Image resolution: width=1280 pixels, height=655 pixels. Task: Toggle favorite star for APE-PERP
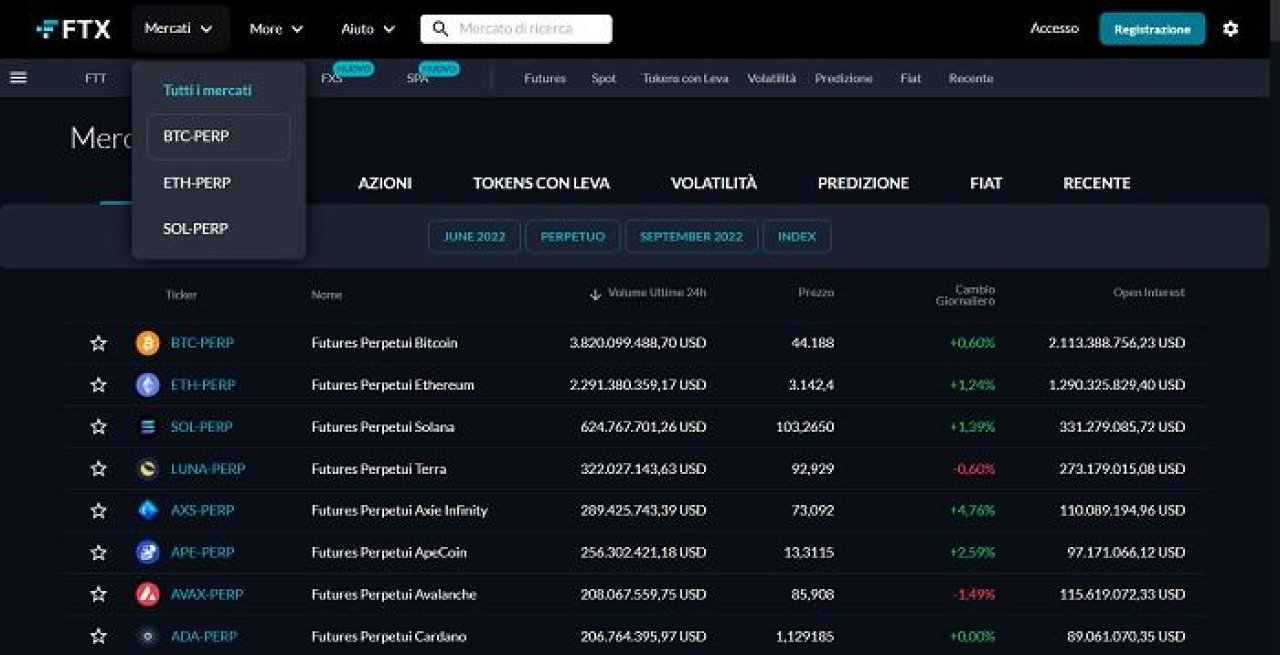click(98, 552)
